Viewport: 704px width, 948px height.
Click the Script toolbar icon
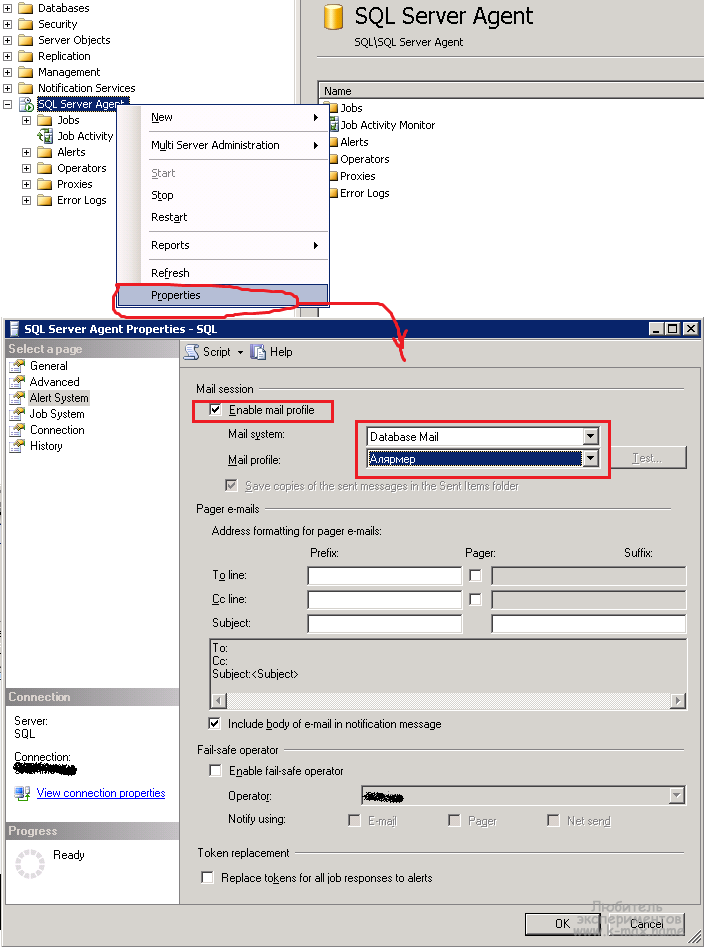tap(192, 352)
